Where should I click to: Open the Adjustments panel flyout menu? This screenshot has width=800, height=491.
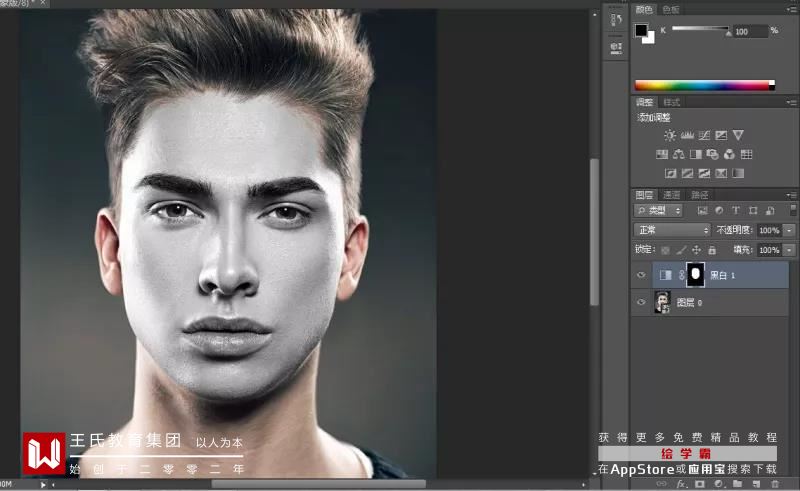point(791,102)
